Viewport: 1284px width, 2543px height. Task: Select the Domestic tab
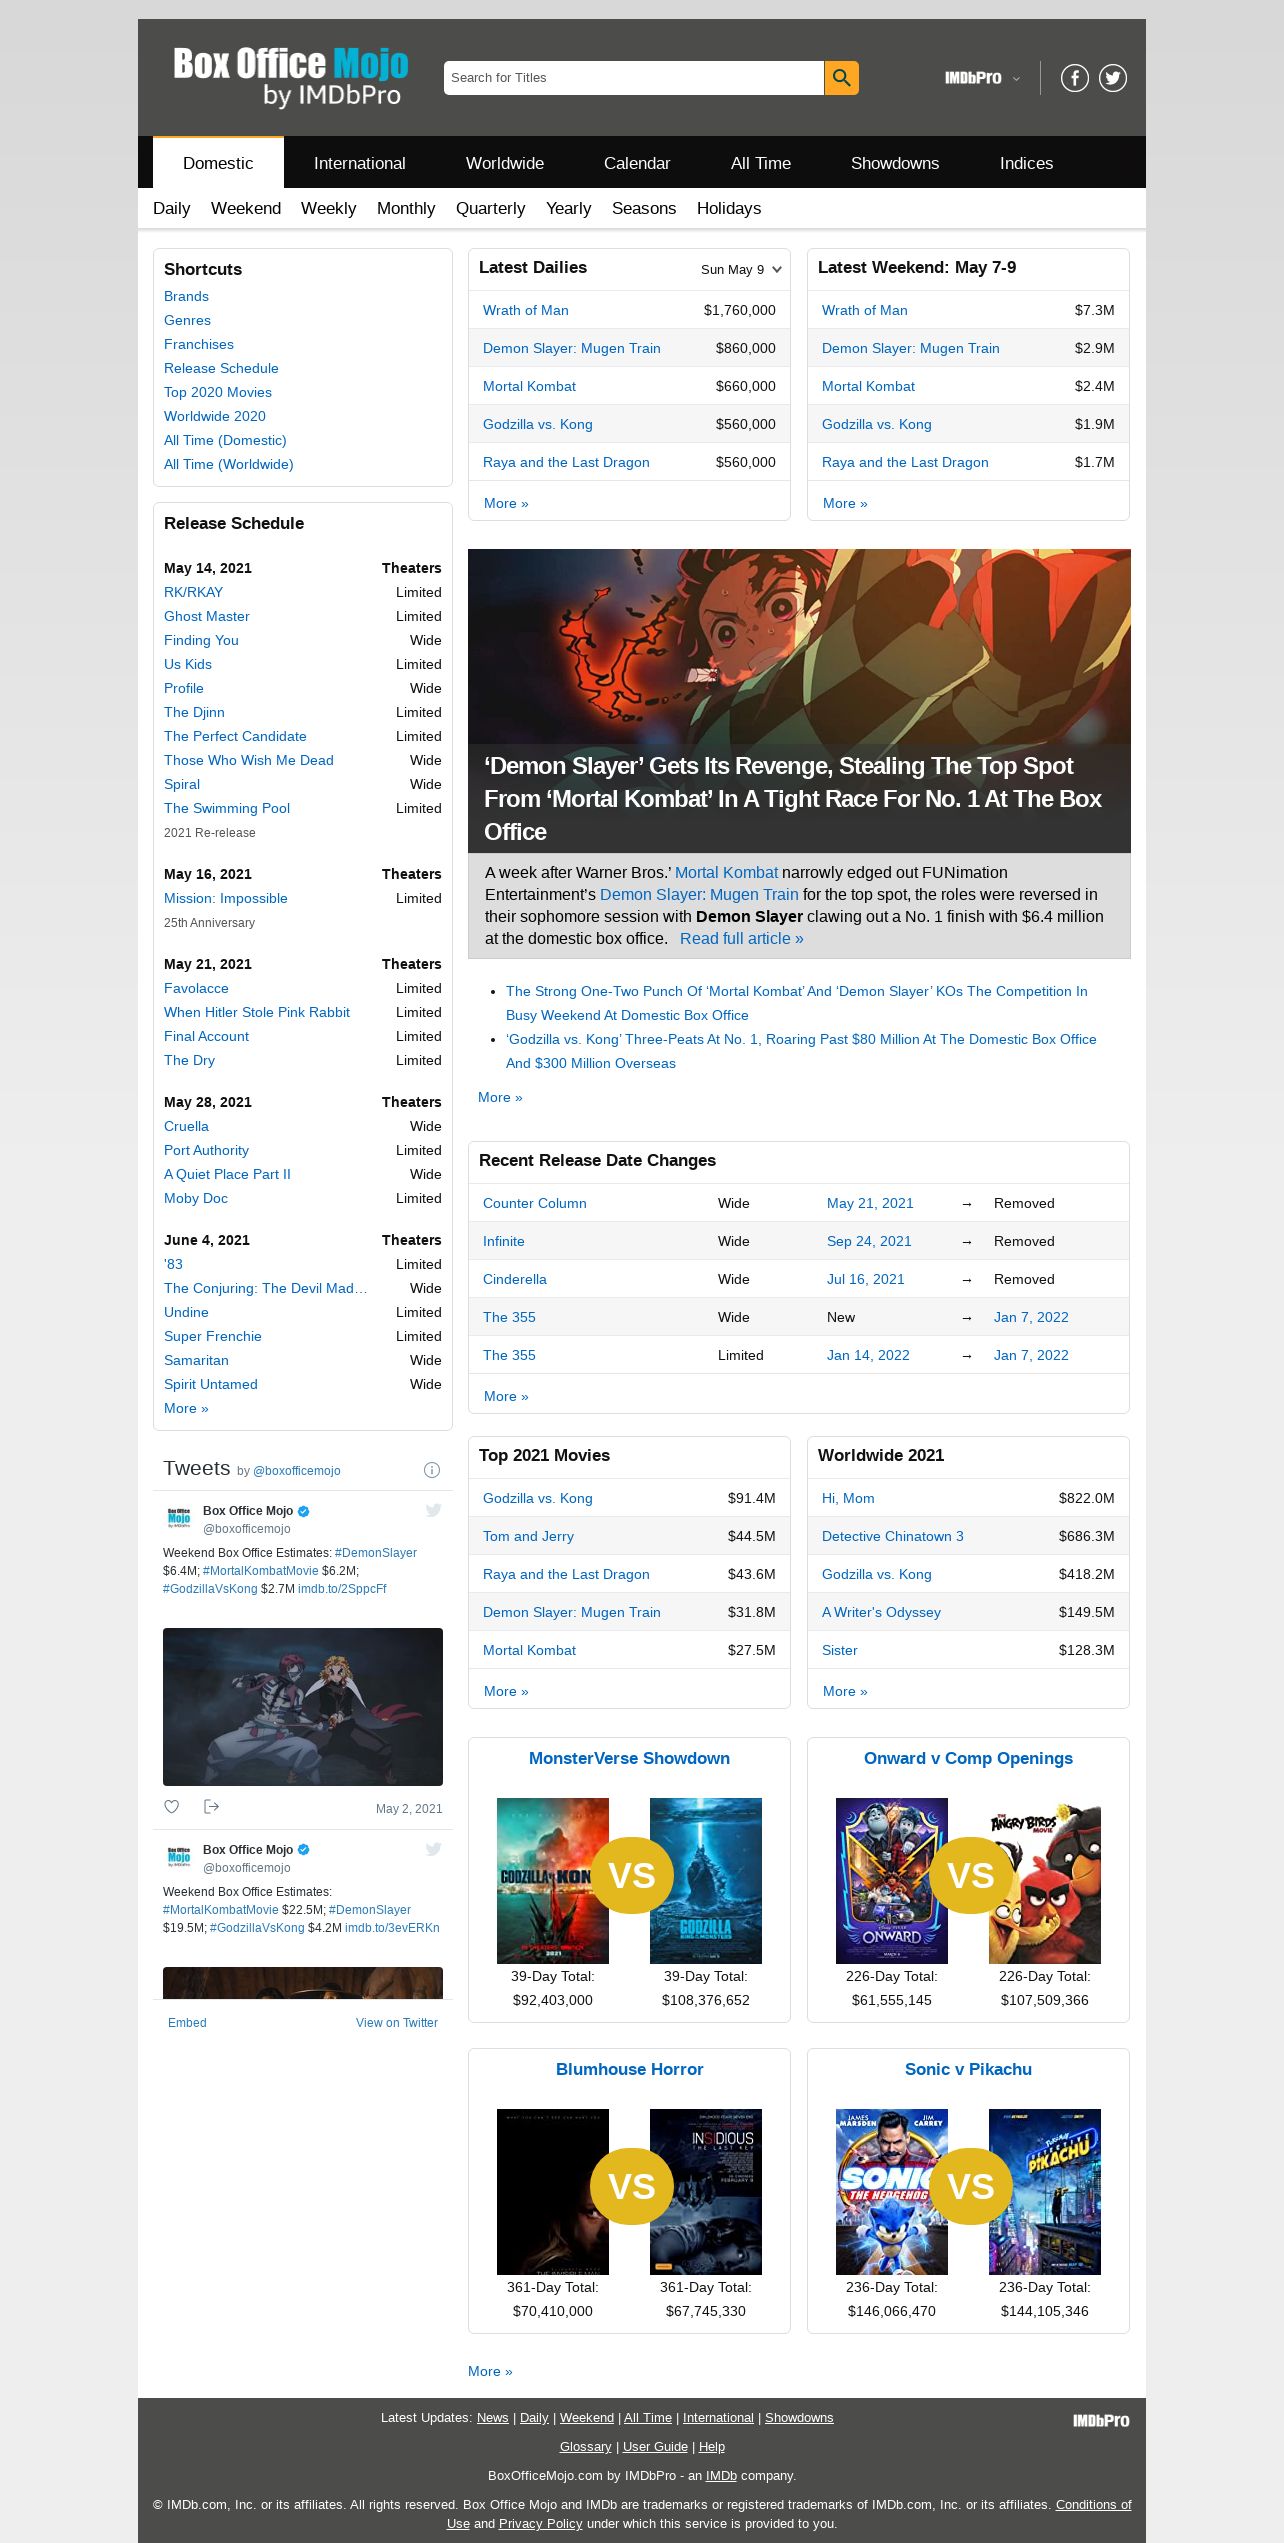tap(218, 163)
